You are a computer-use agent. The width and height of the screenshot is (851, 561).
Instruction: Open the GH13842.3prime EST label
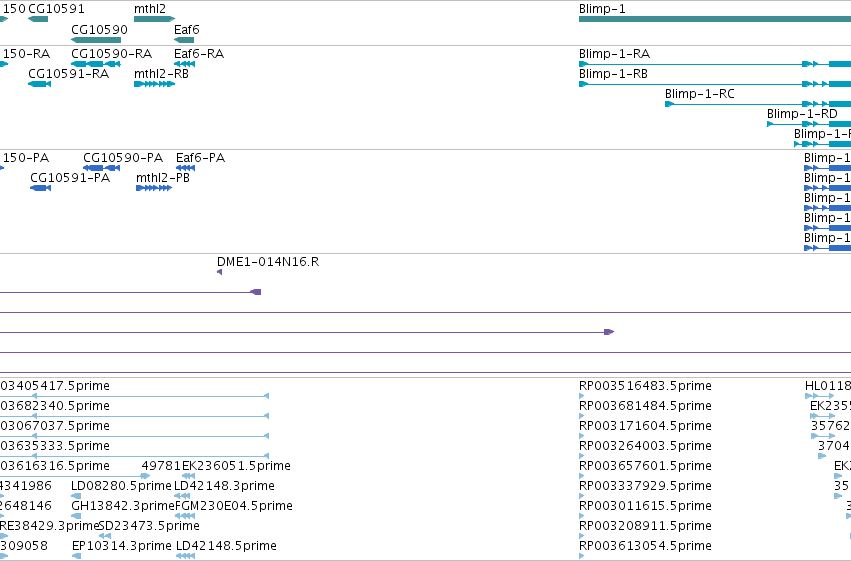(123, 506)
